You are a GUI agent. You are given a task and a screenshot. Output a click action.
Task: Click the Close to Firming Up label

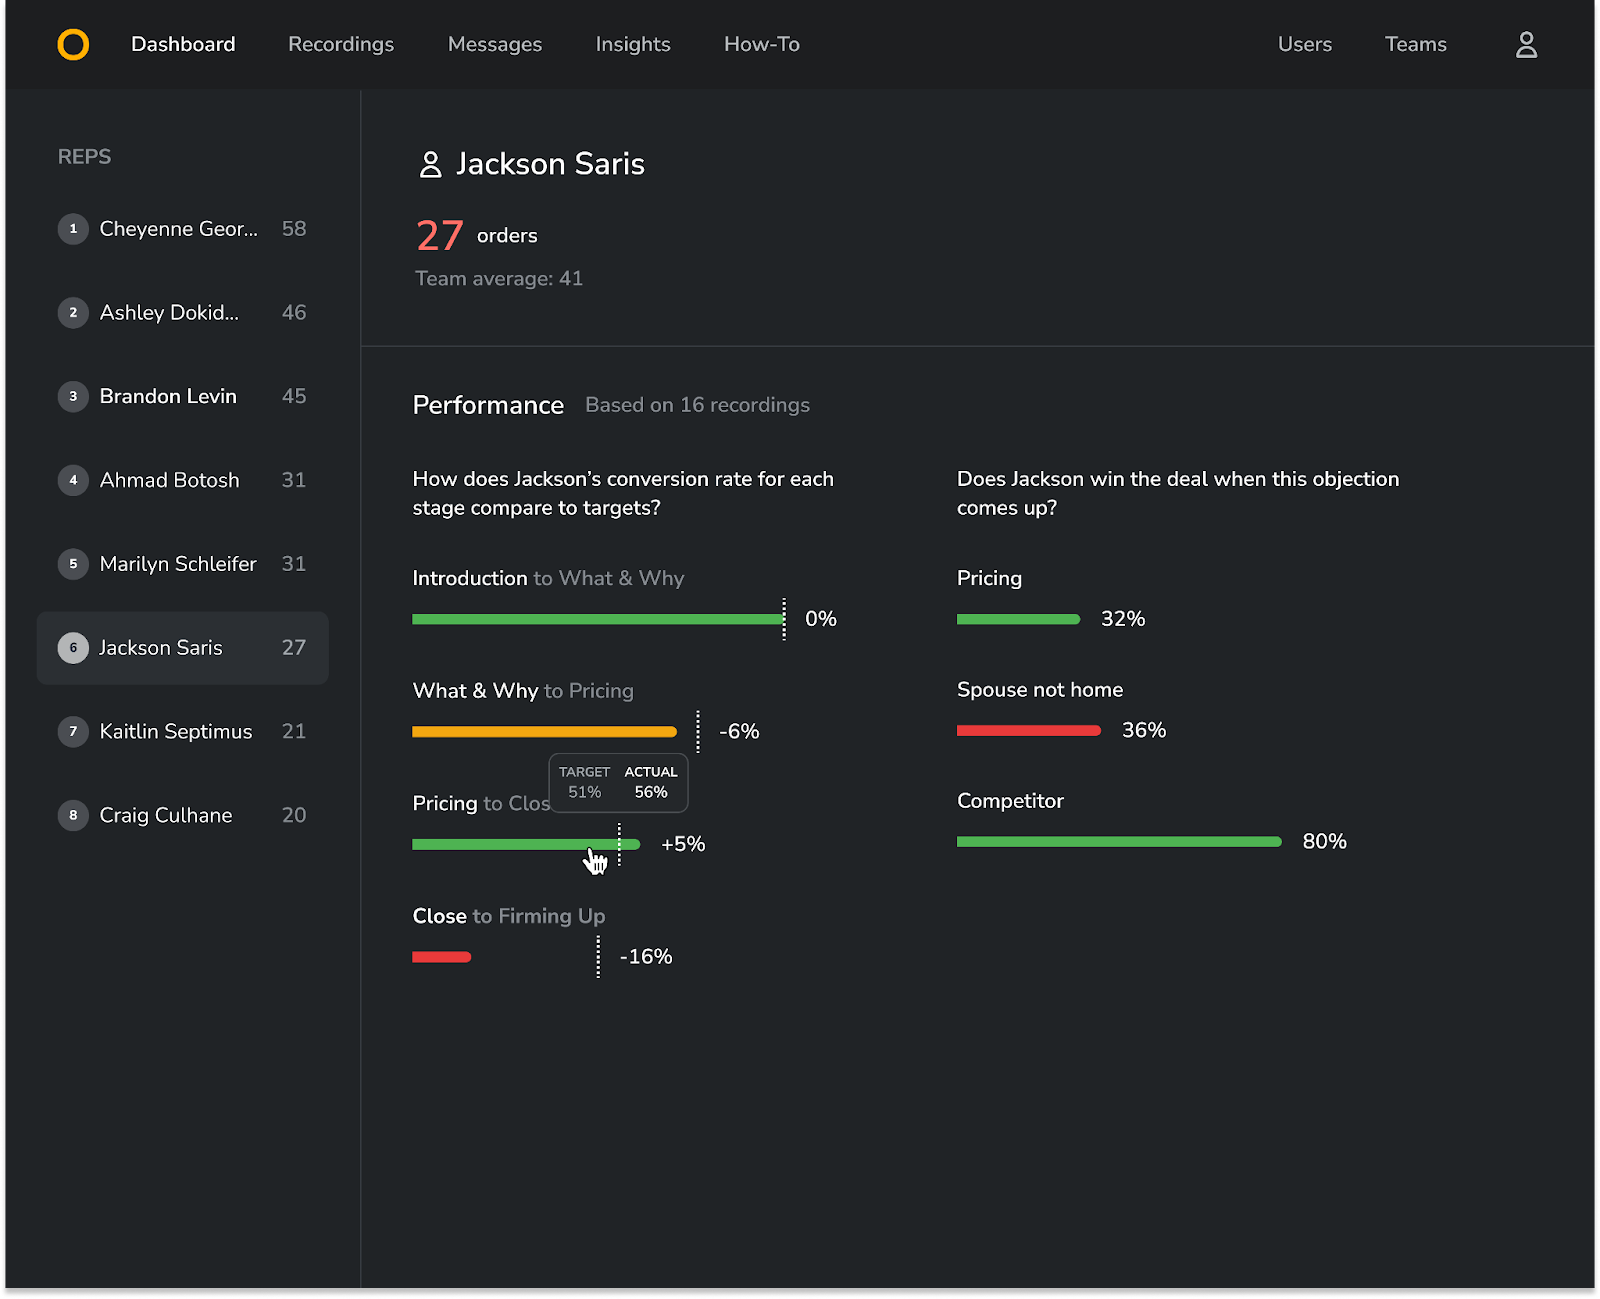coord(509,917)
